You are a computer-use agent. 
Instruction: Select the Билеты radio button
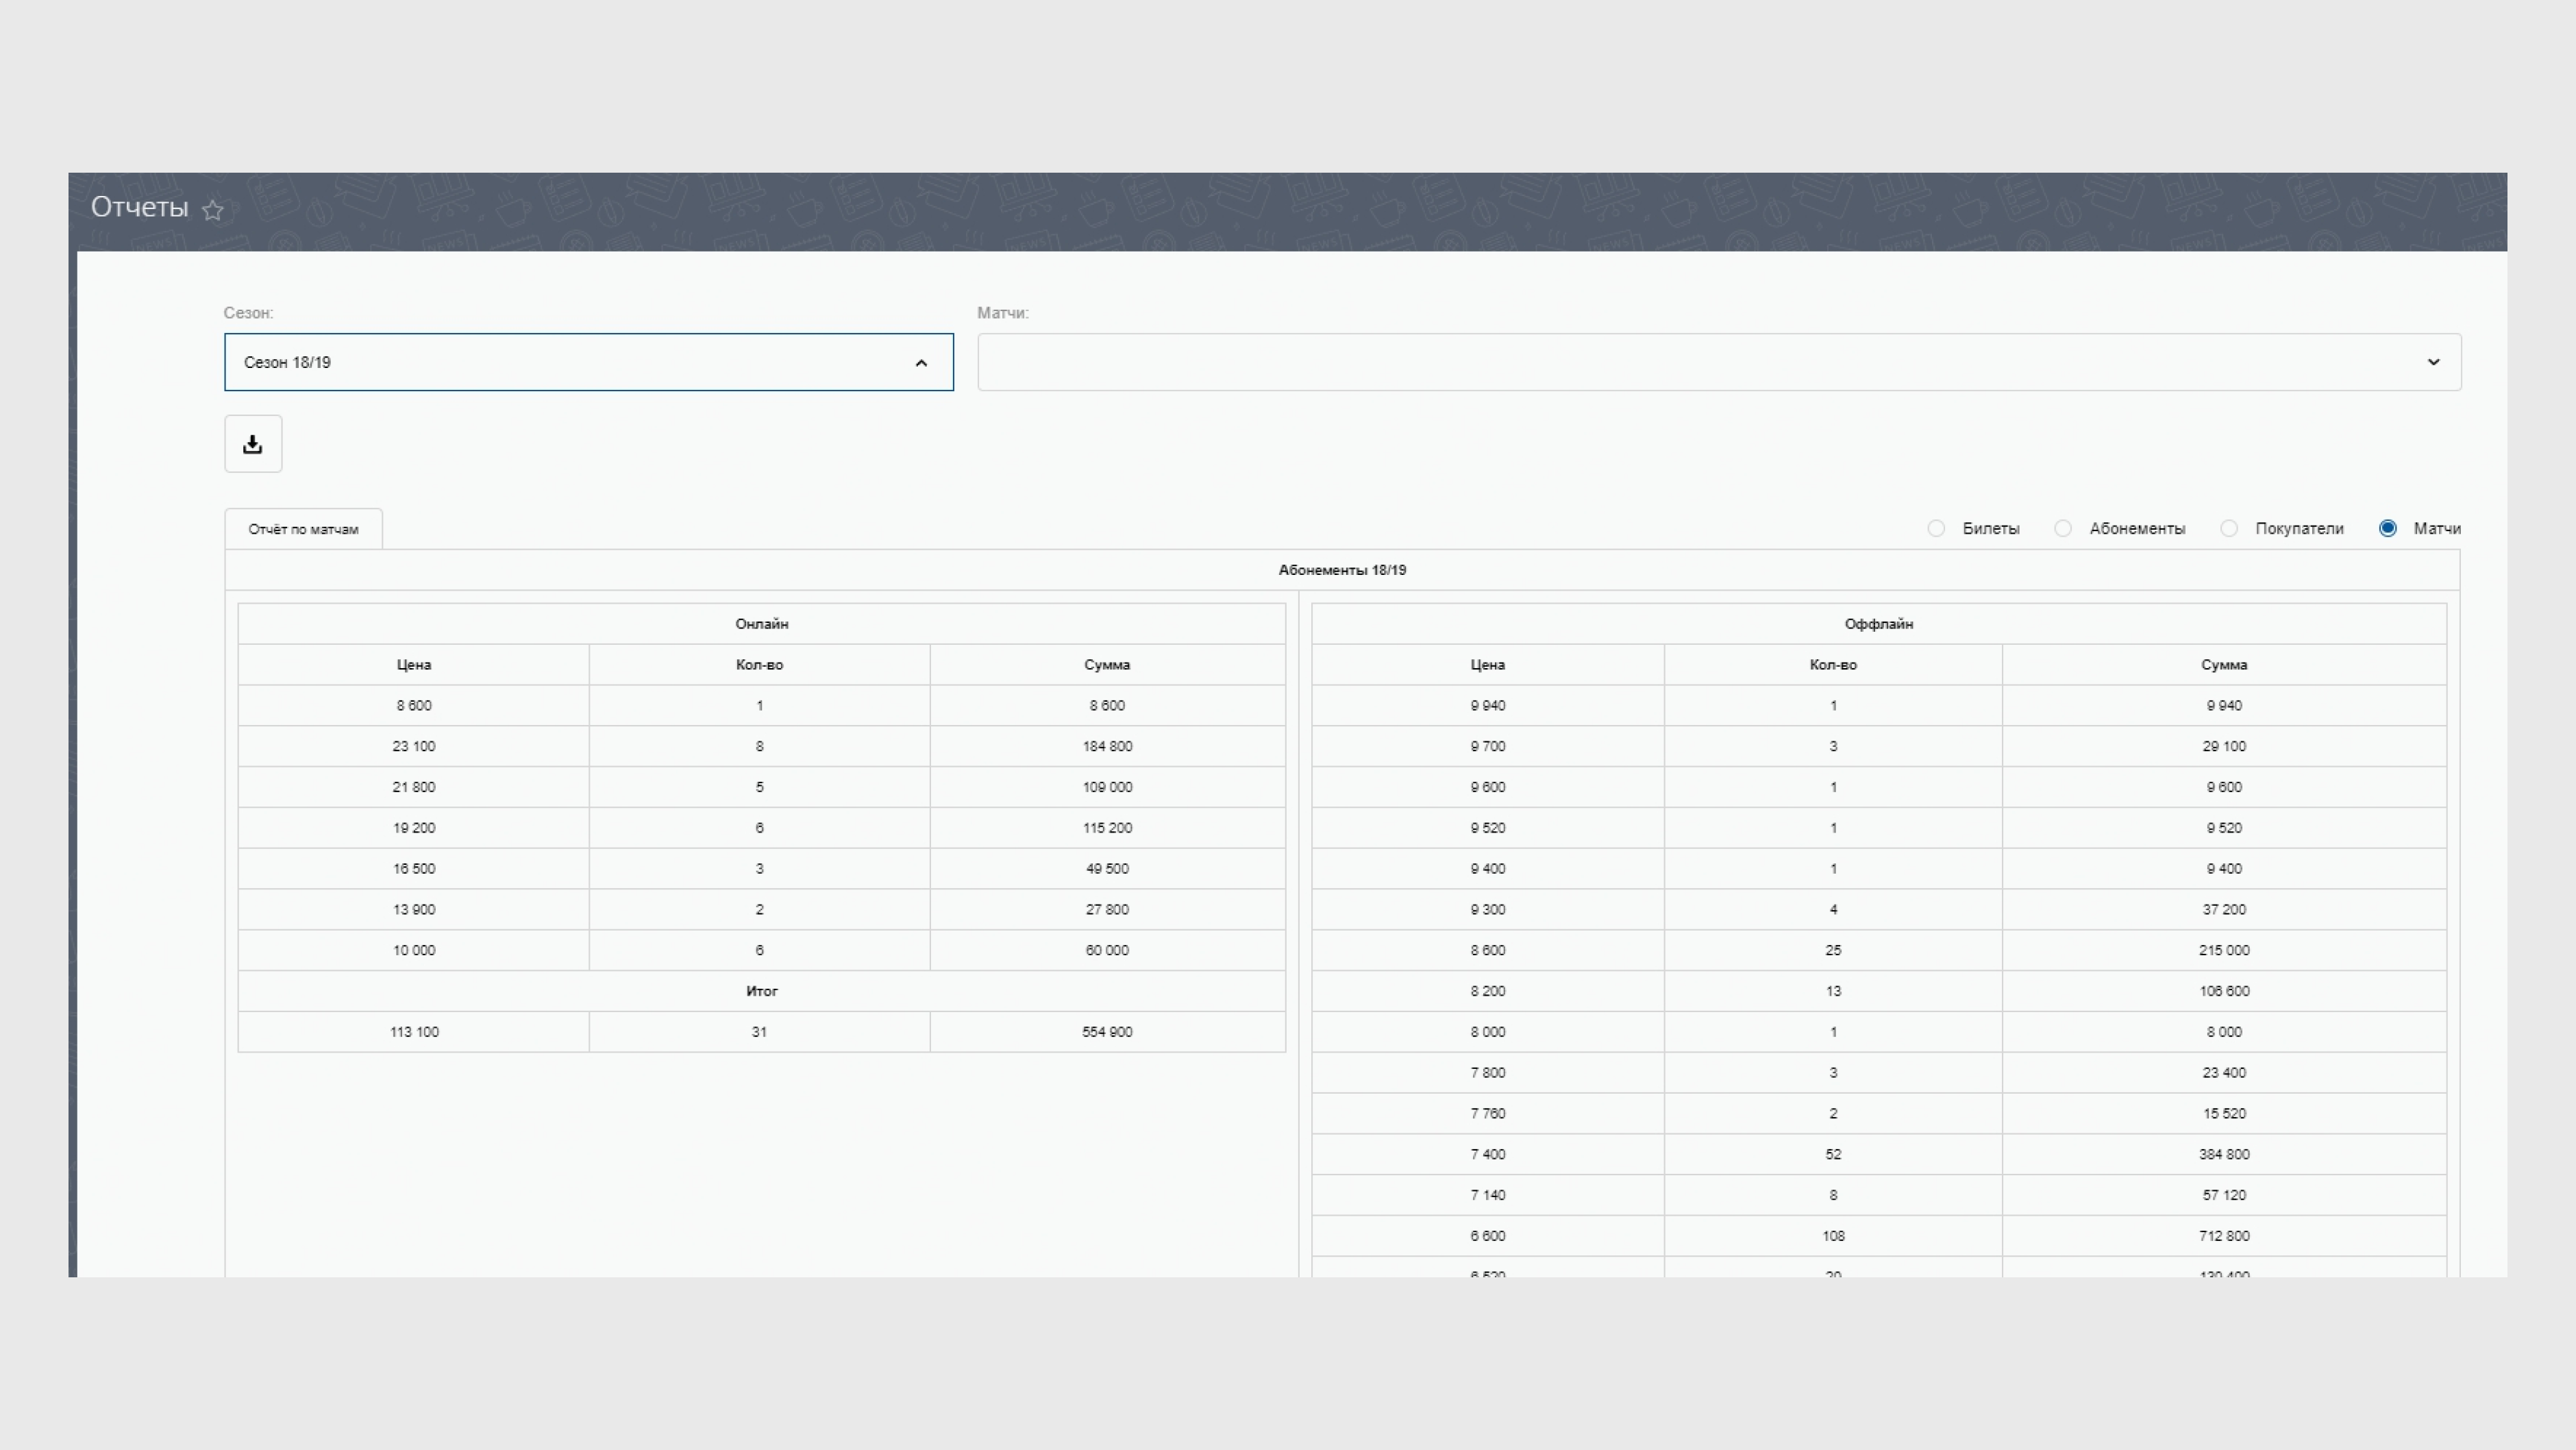(1936, 529)
